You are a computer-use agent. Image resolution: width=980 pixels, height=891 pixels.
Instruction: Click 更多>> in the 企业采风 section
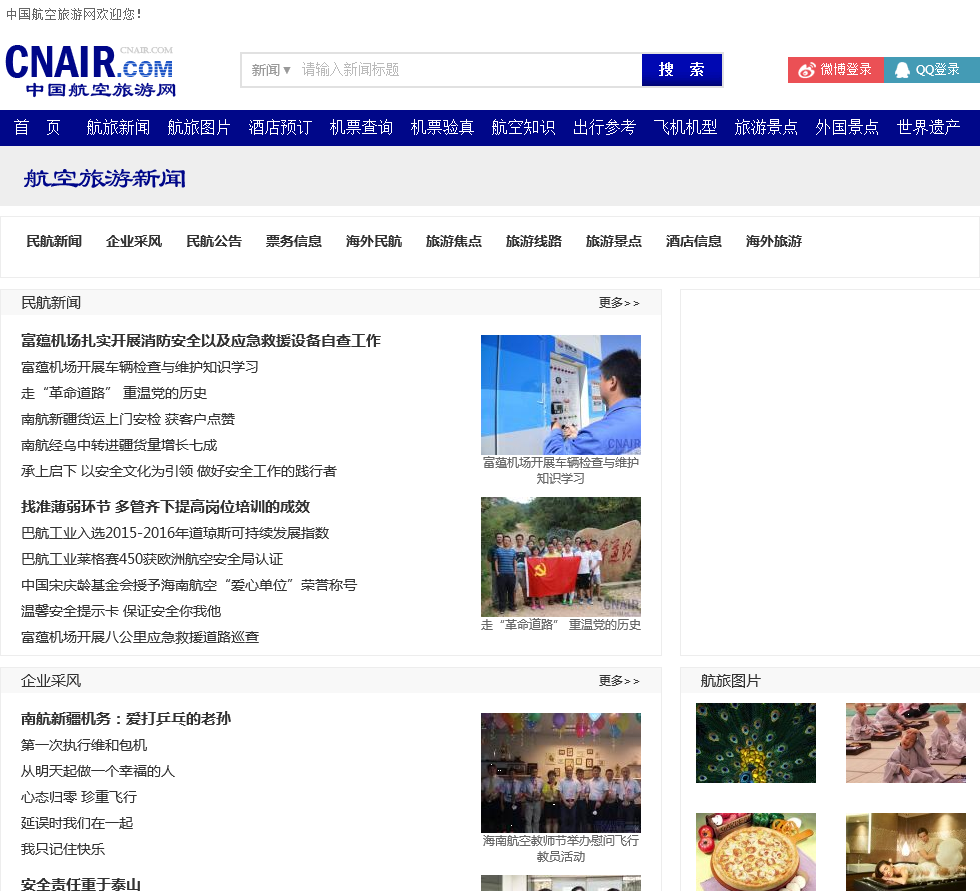[619, 681]
